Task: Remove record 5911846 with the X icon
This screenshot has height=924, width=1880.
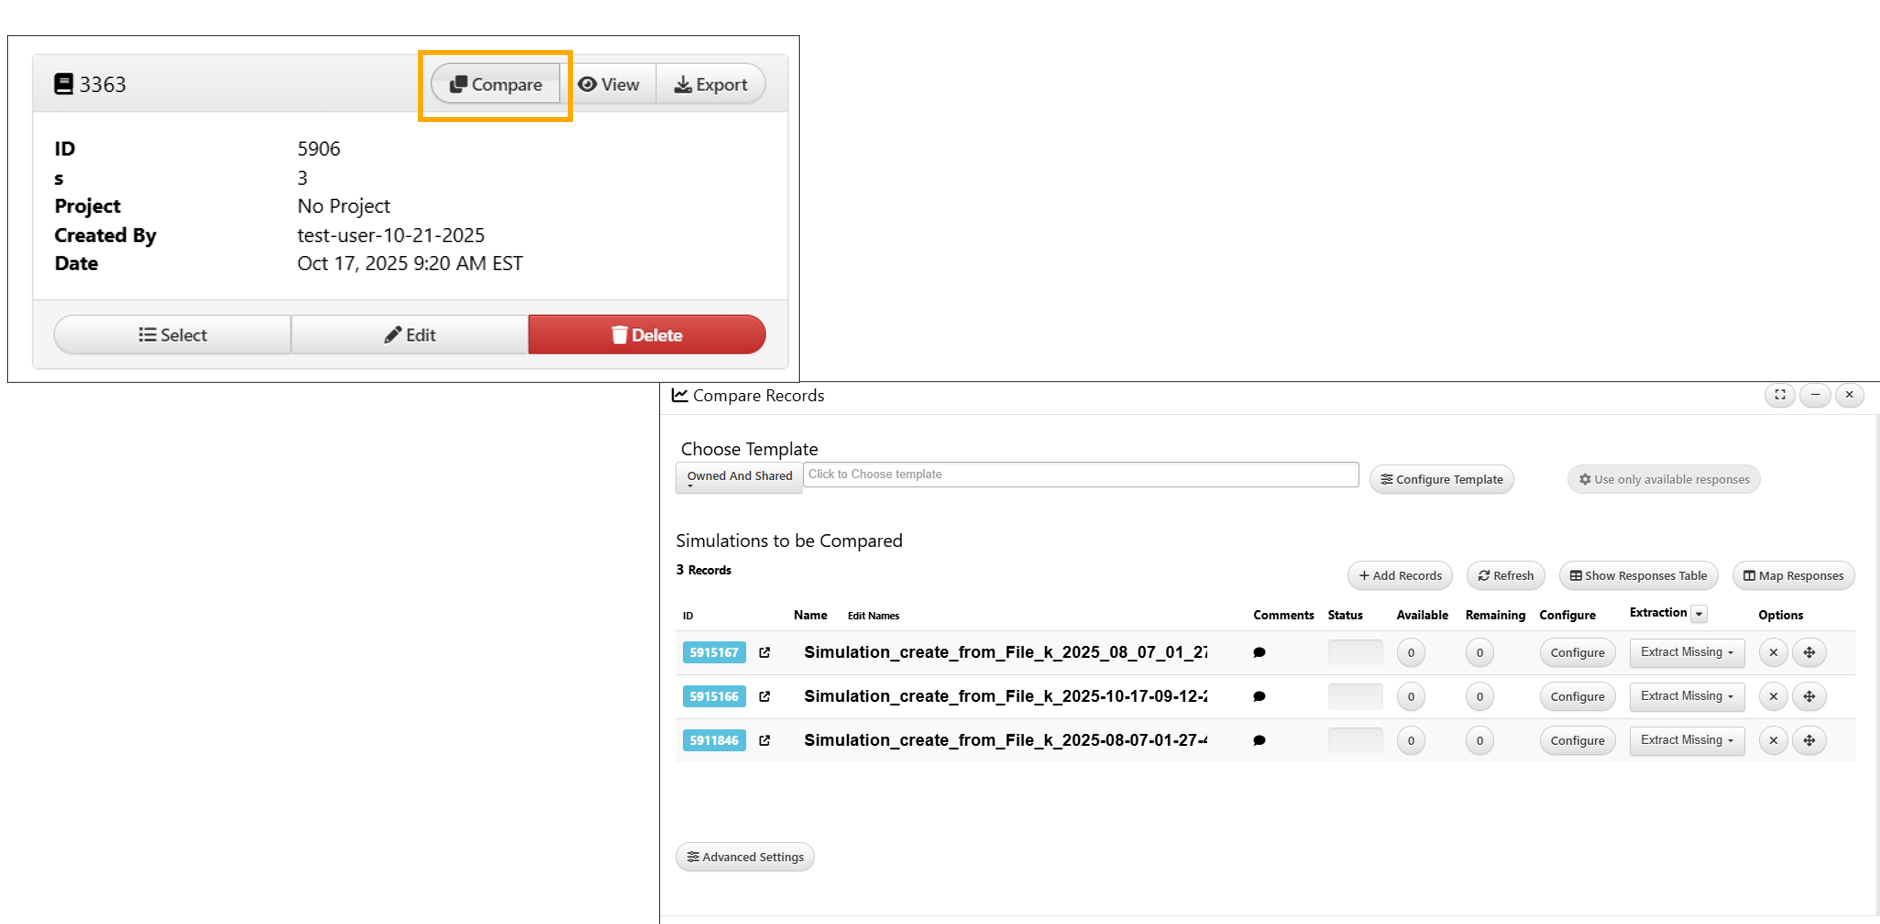Action: pos(1773,741)
